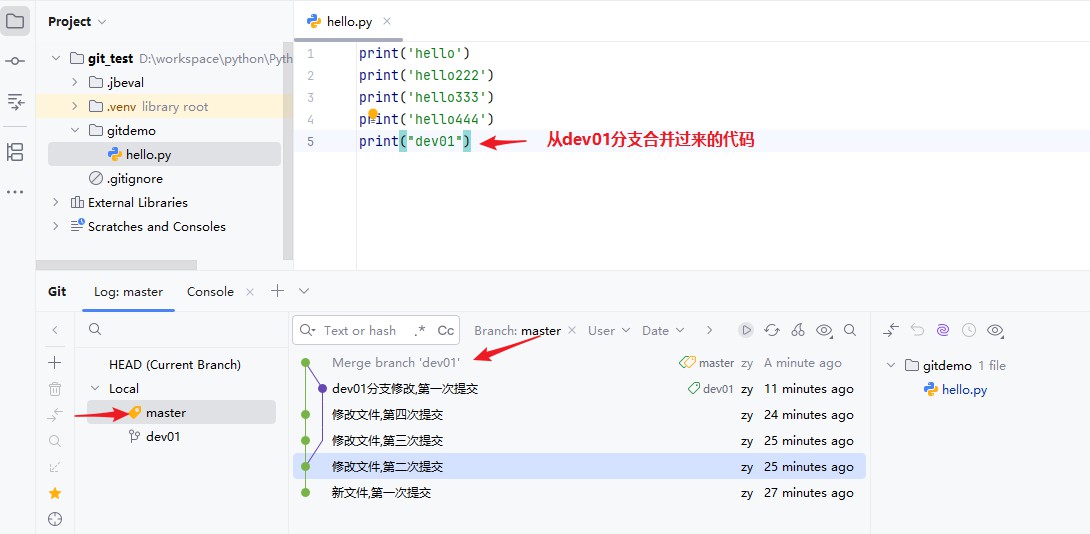1090x534 pixels.
Task: Click the branches pane search icon
Action: coord(95,330)
